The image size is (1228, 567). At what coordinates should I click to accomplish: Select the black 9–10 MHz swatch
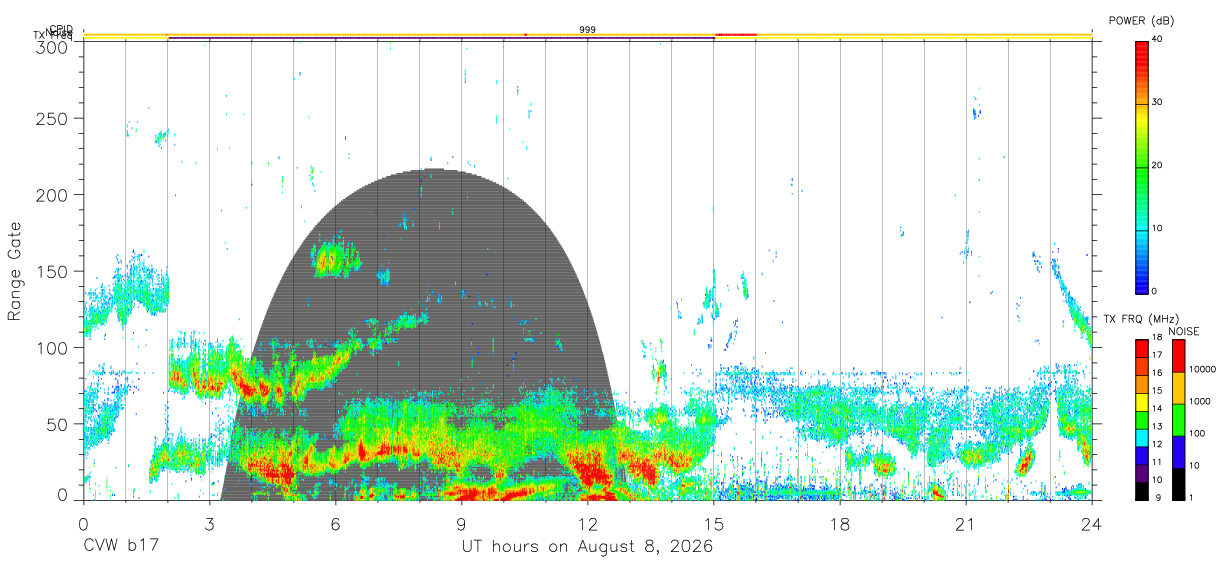(1142, 491)
